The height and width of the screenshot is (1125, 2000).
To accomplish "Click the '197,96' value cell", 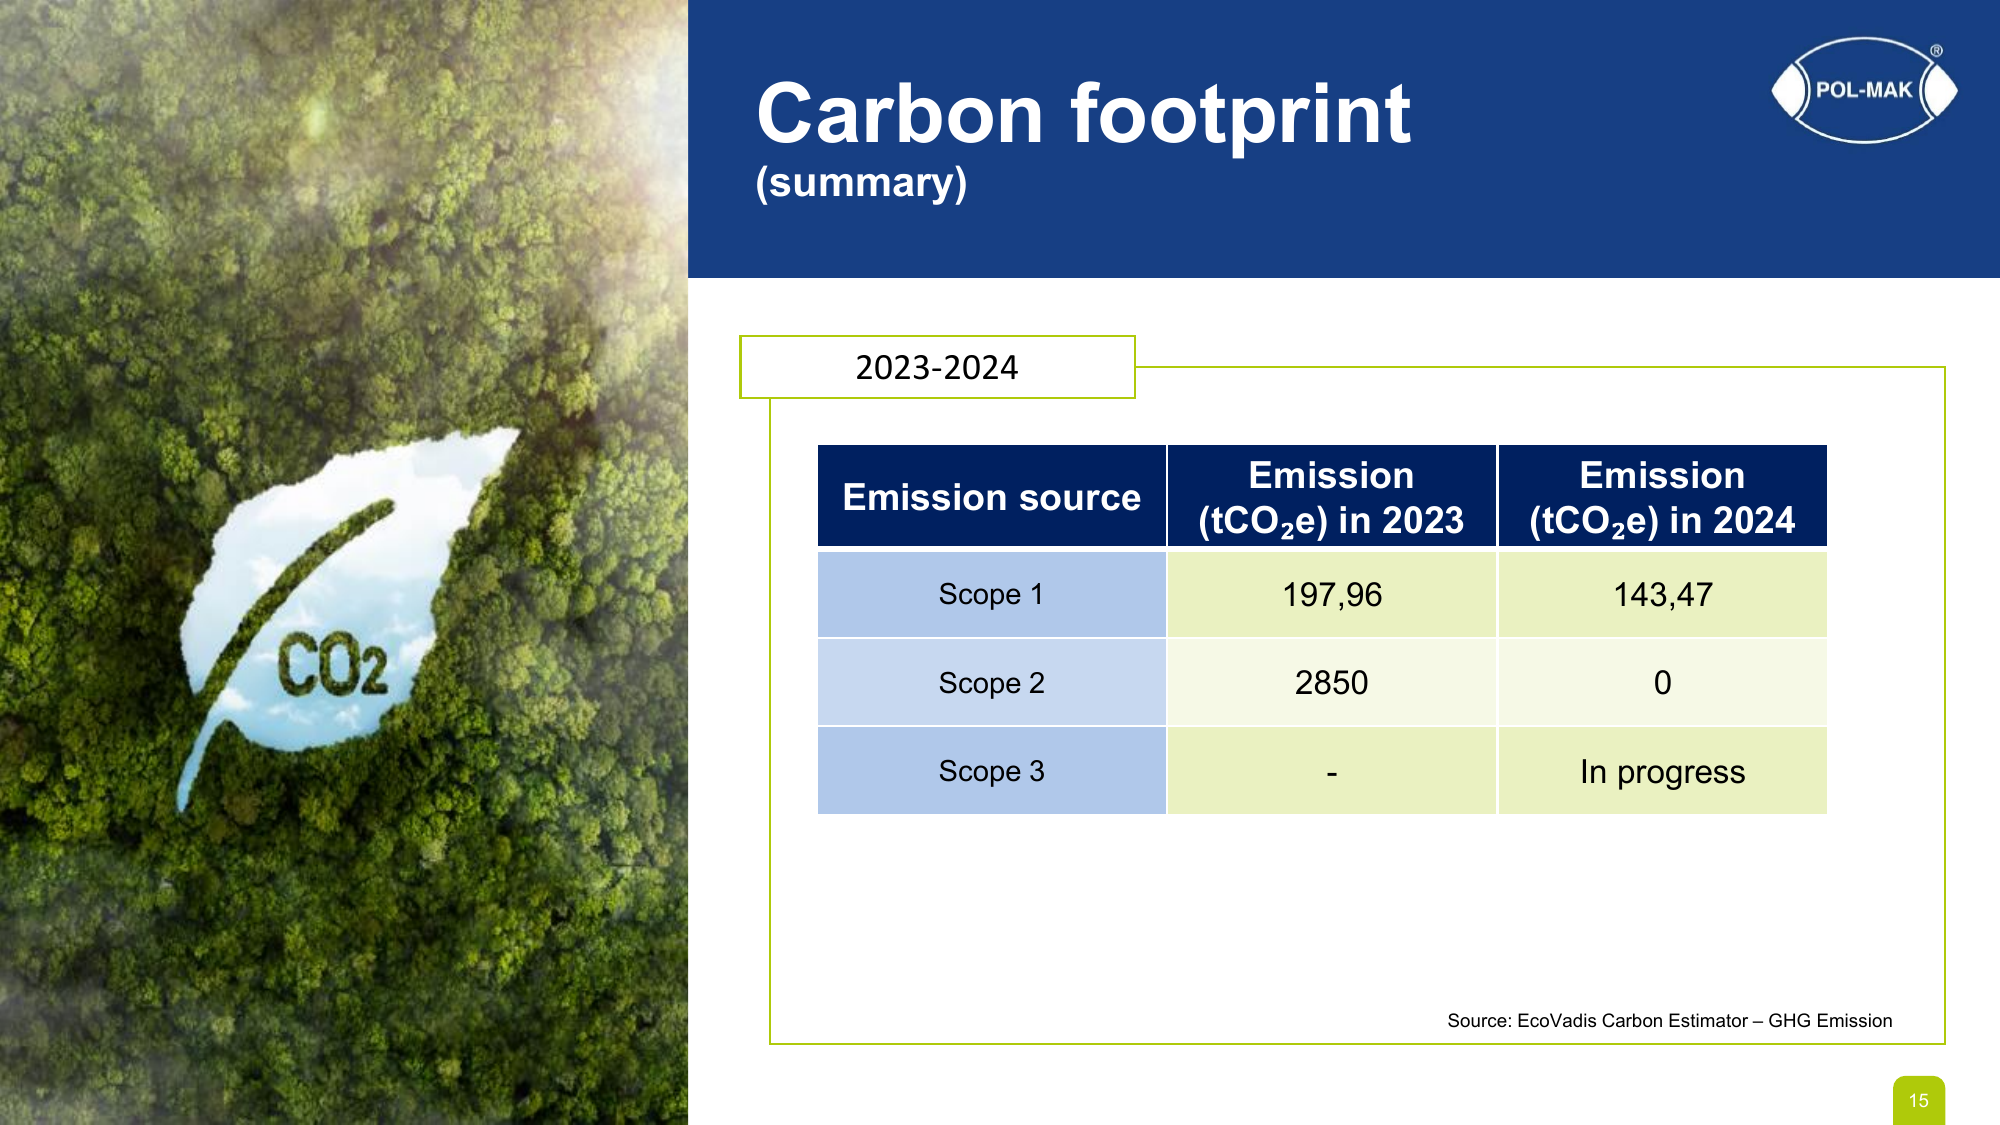I will [1331, 594].
